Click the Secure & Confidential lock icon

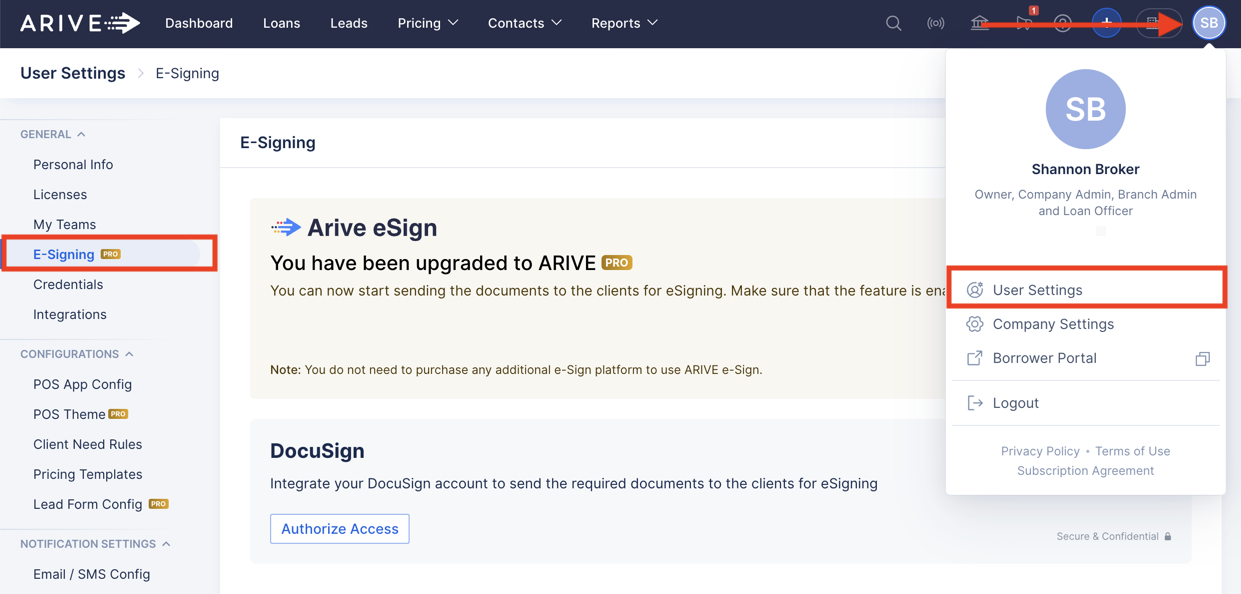(1167, 536)
